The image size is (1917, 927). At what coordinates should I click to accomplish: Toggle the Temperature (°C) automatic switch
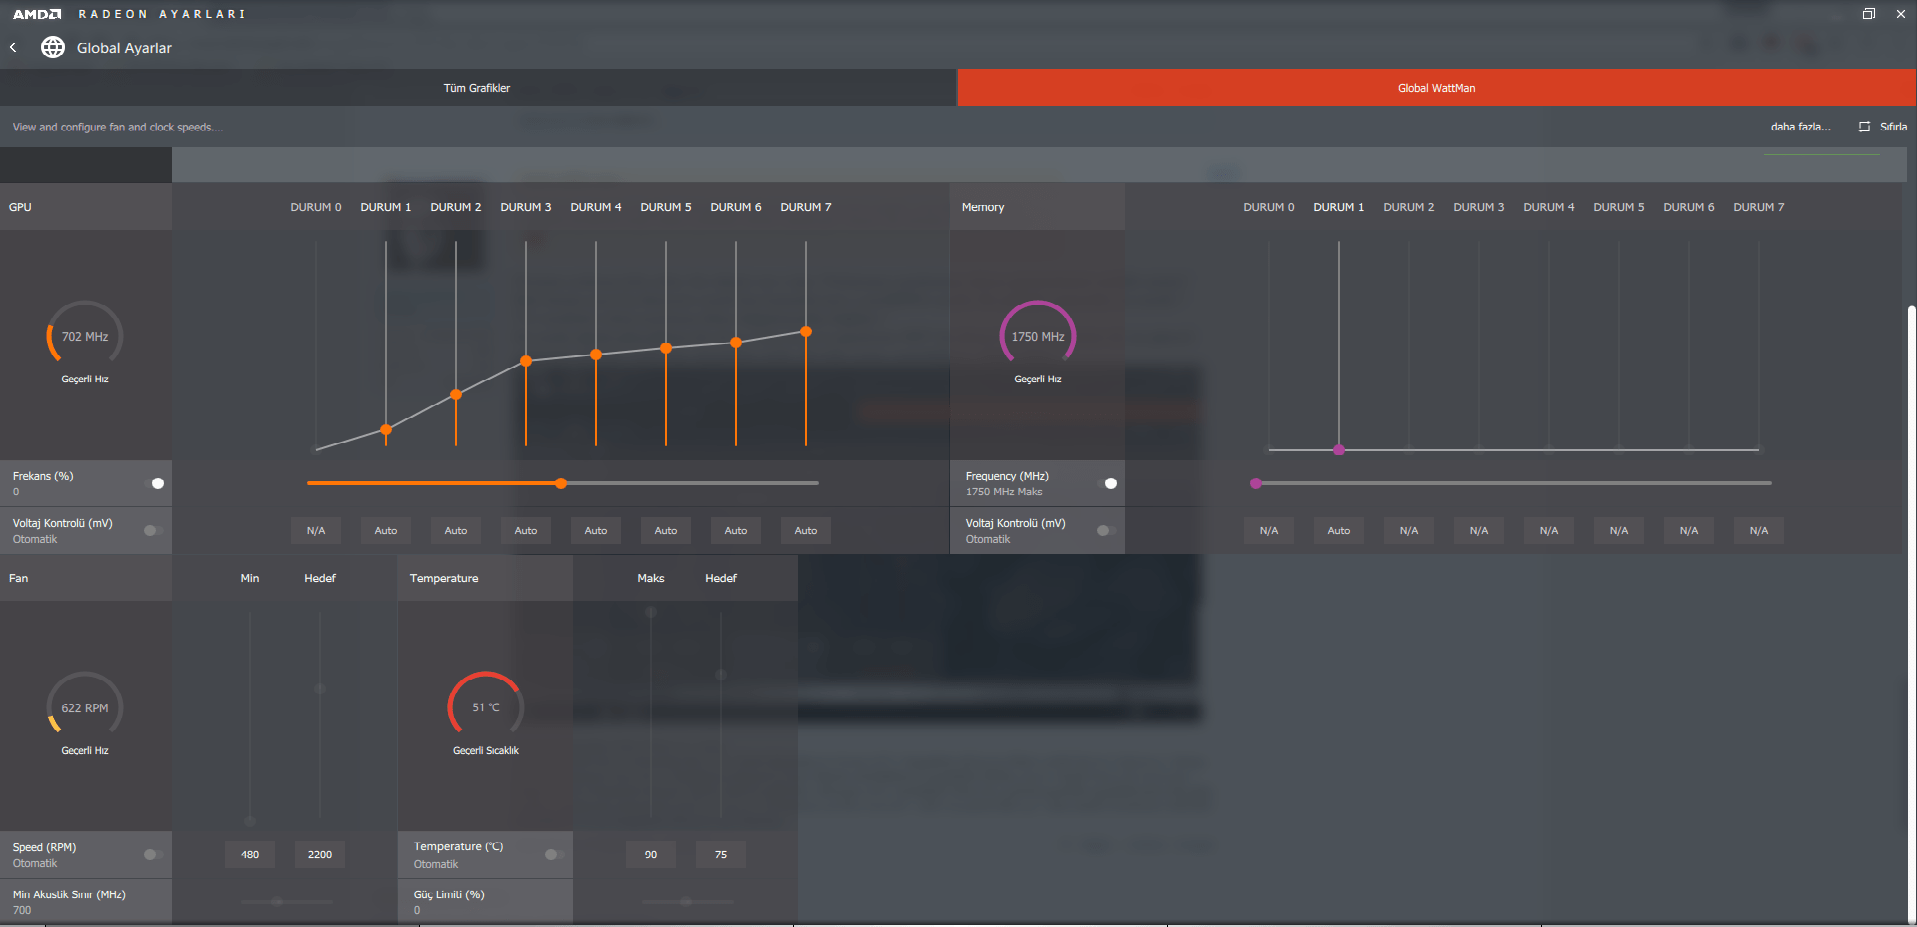click(554, 854)
